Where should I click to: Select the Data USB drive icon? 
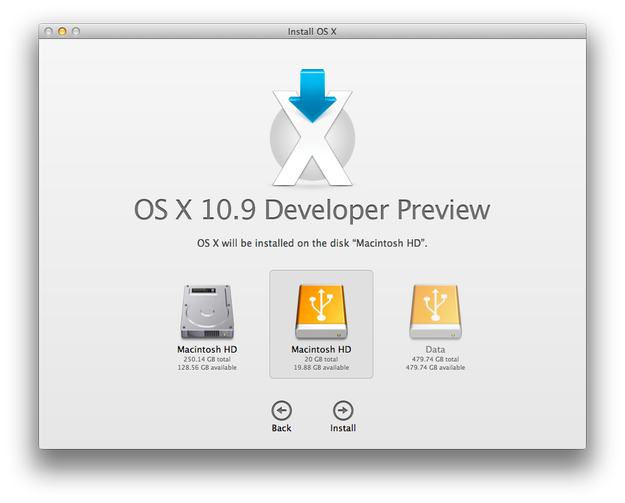(x=435, y=312)
